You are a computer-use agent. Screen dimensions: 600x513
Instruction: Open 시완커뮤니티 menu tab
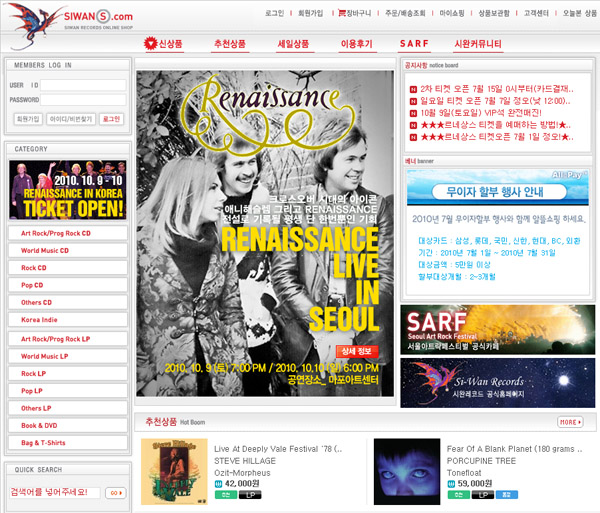pyautogui.click(x=478, y=44)
